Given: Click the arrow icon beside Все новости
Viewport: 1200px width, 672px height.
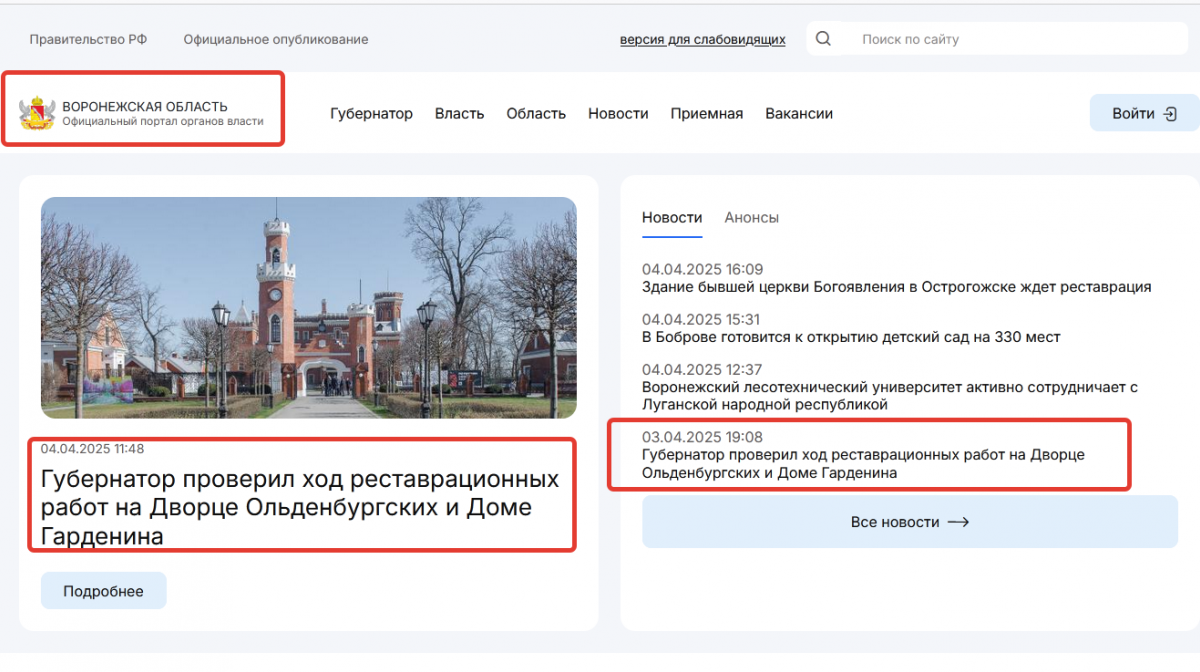Looking at the screenshot, I should click(x=958, y=522).
